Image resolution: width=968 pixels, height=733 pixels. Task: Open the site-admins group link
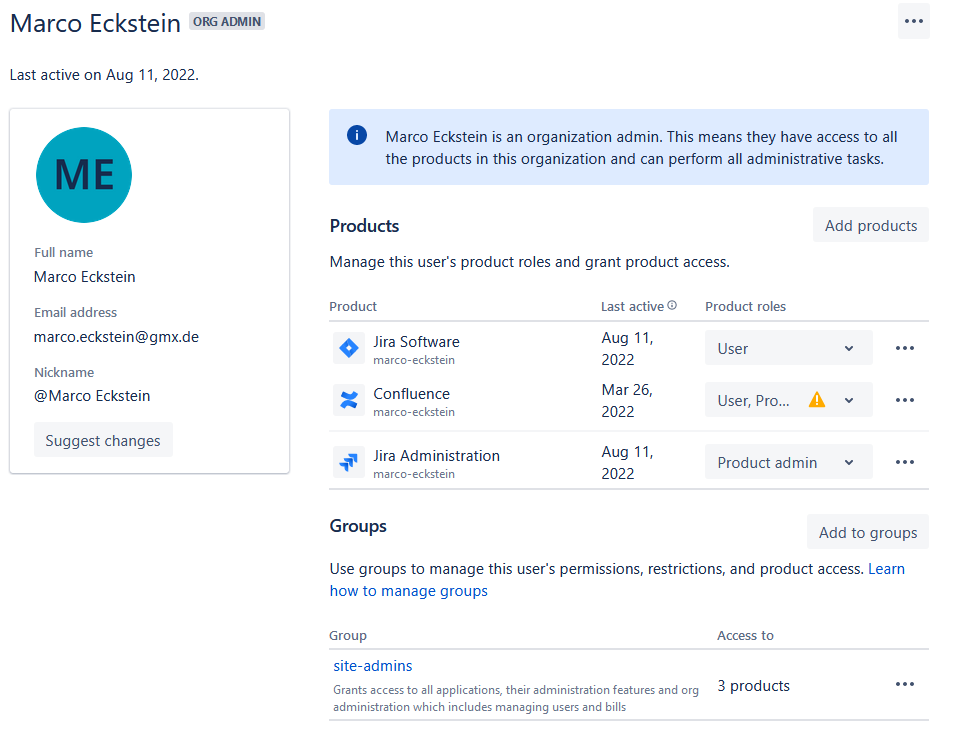coord(372,665)
